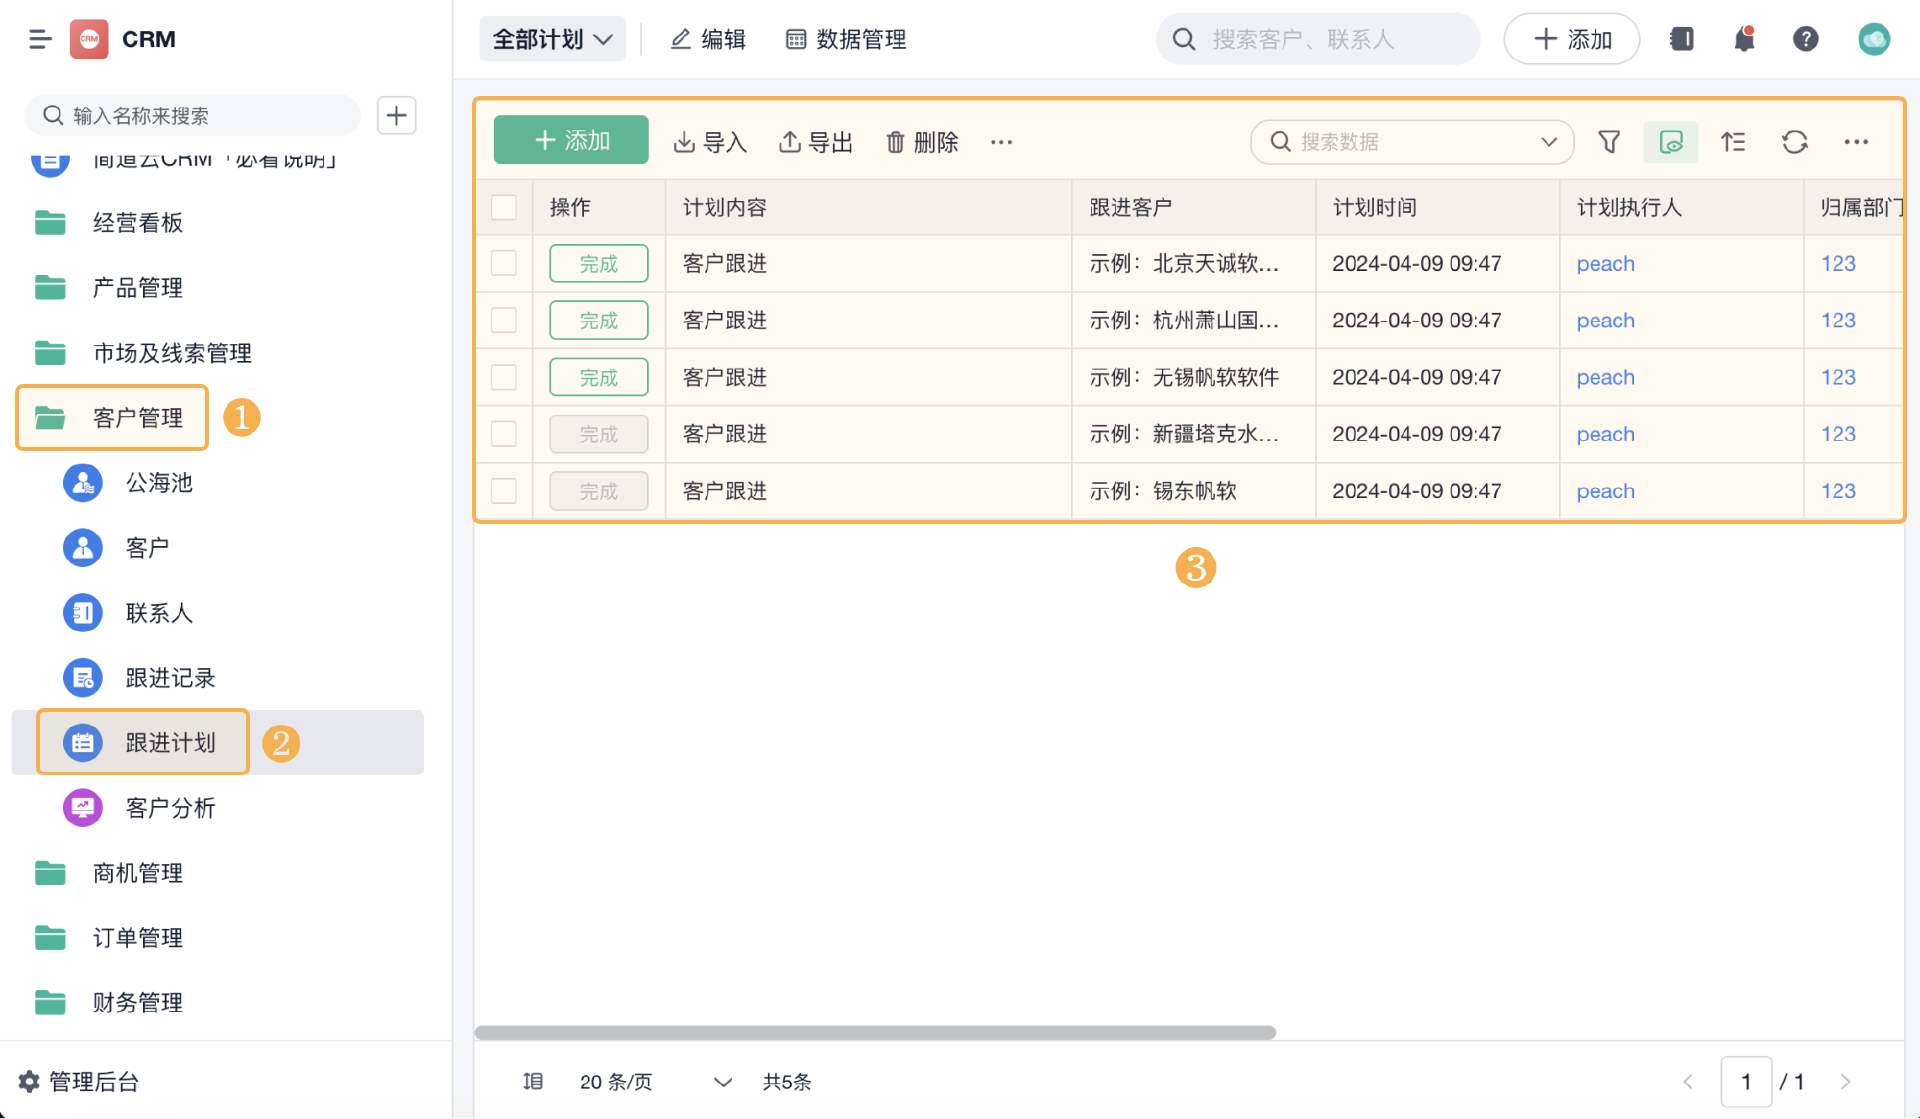
Task: Click plus icon beside sidebar search
Action: [x=396, y=116]
